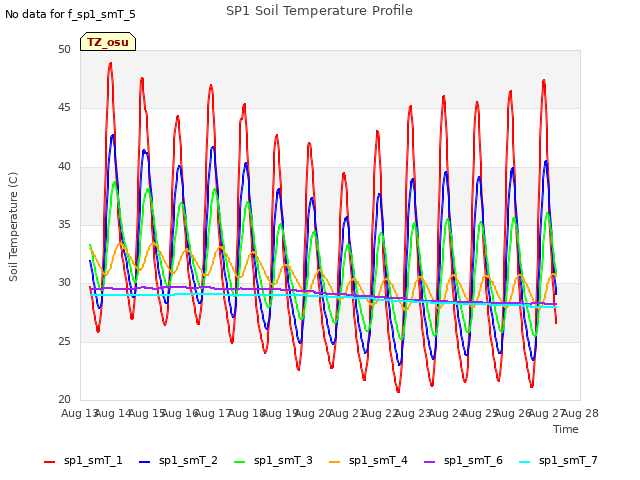
Task: Click the 40 y-axis tick label
Action: tap(64, 166)
